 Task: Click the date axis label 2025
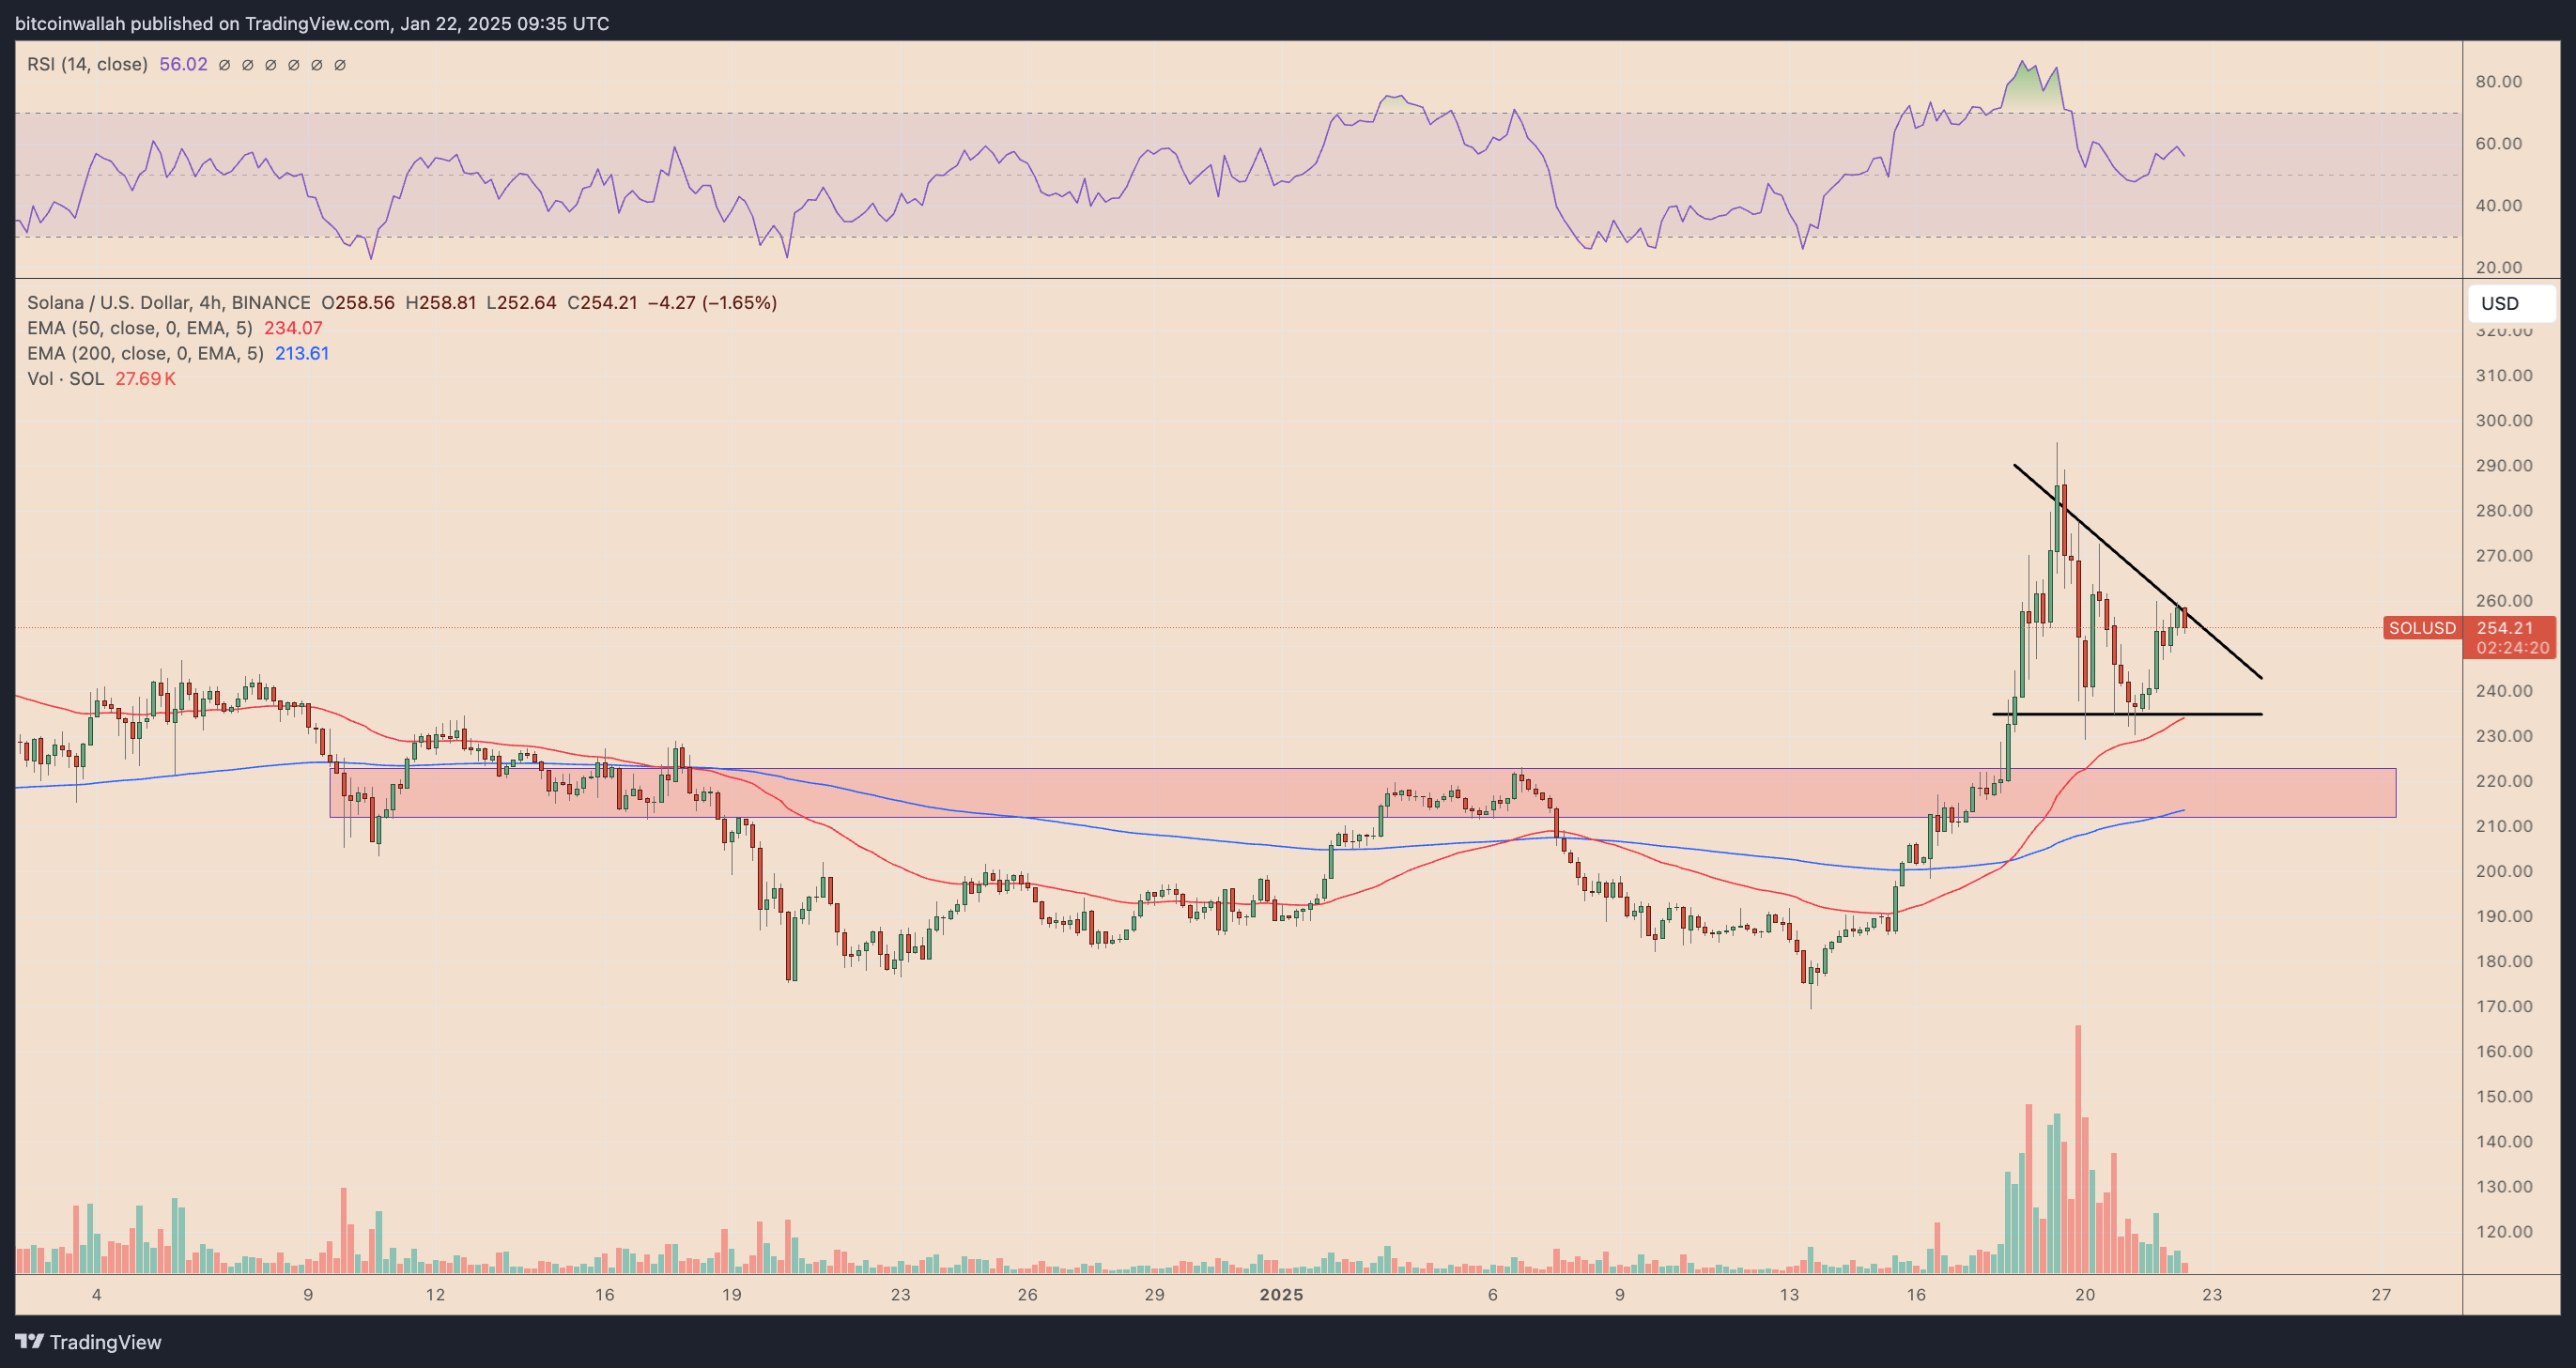[1281, 1295]
